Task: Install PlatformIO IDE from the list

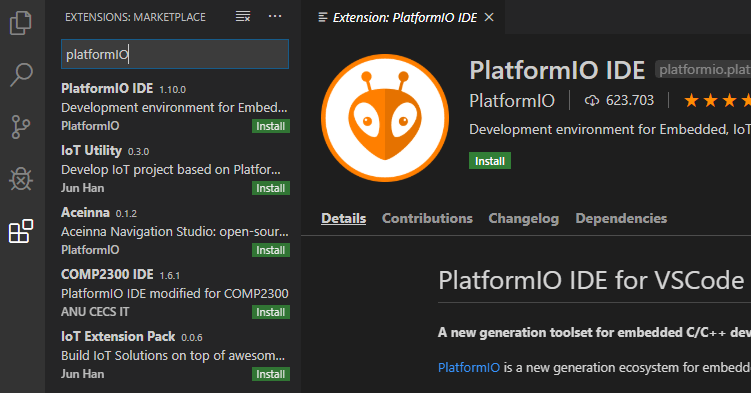Action: coord(271,126)
